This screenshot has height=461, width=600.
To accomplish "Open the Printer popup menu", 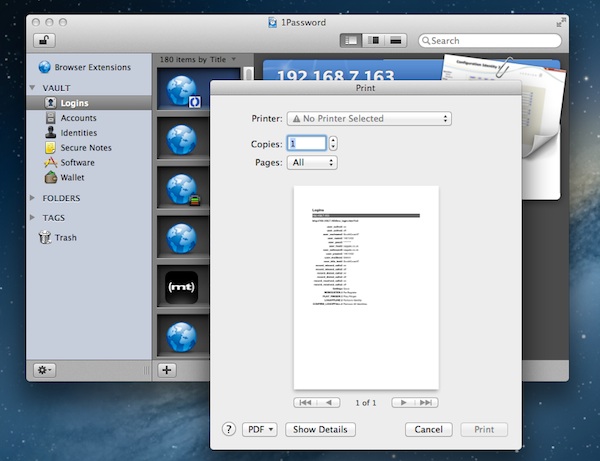I will tap(369, 119).
